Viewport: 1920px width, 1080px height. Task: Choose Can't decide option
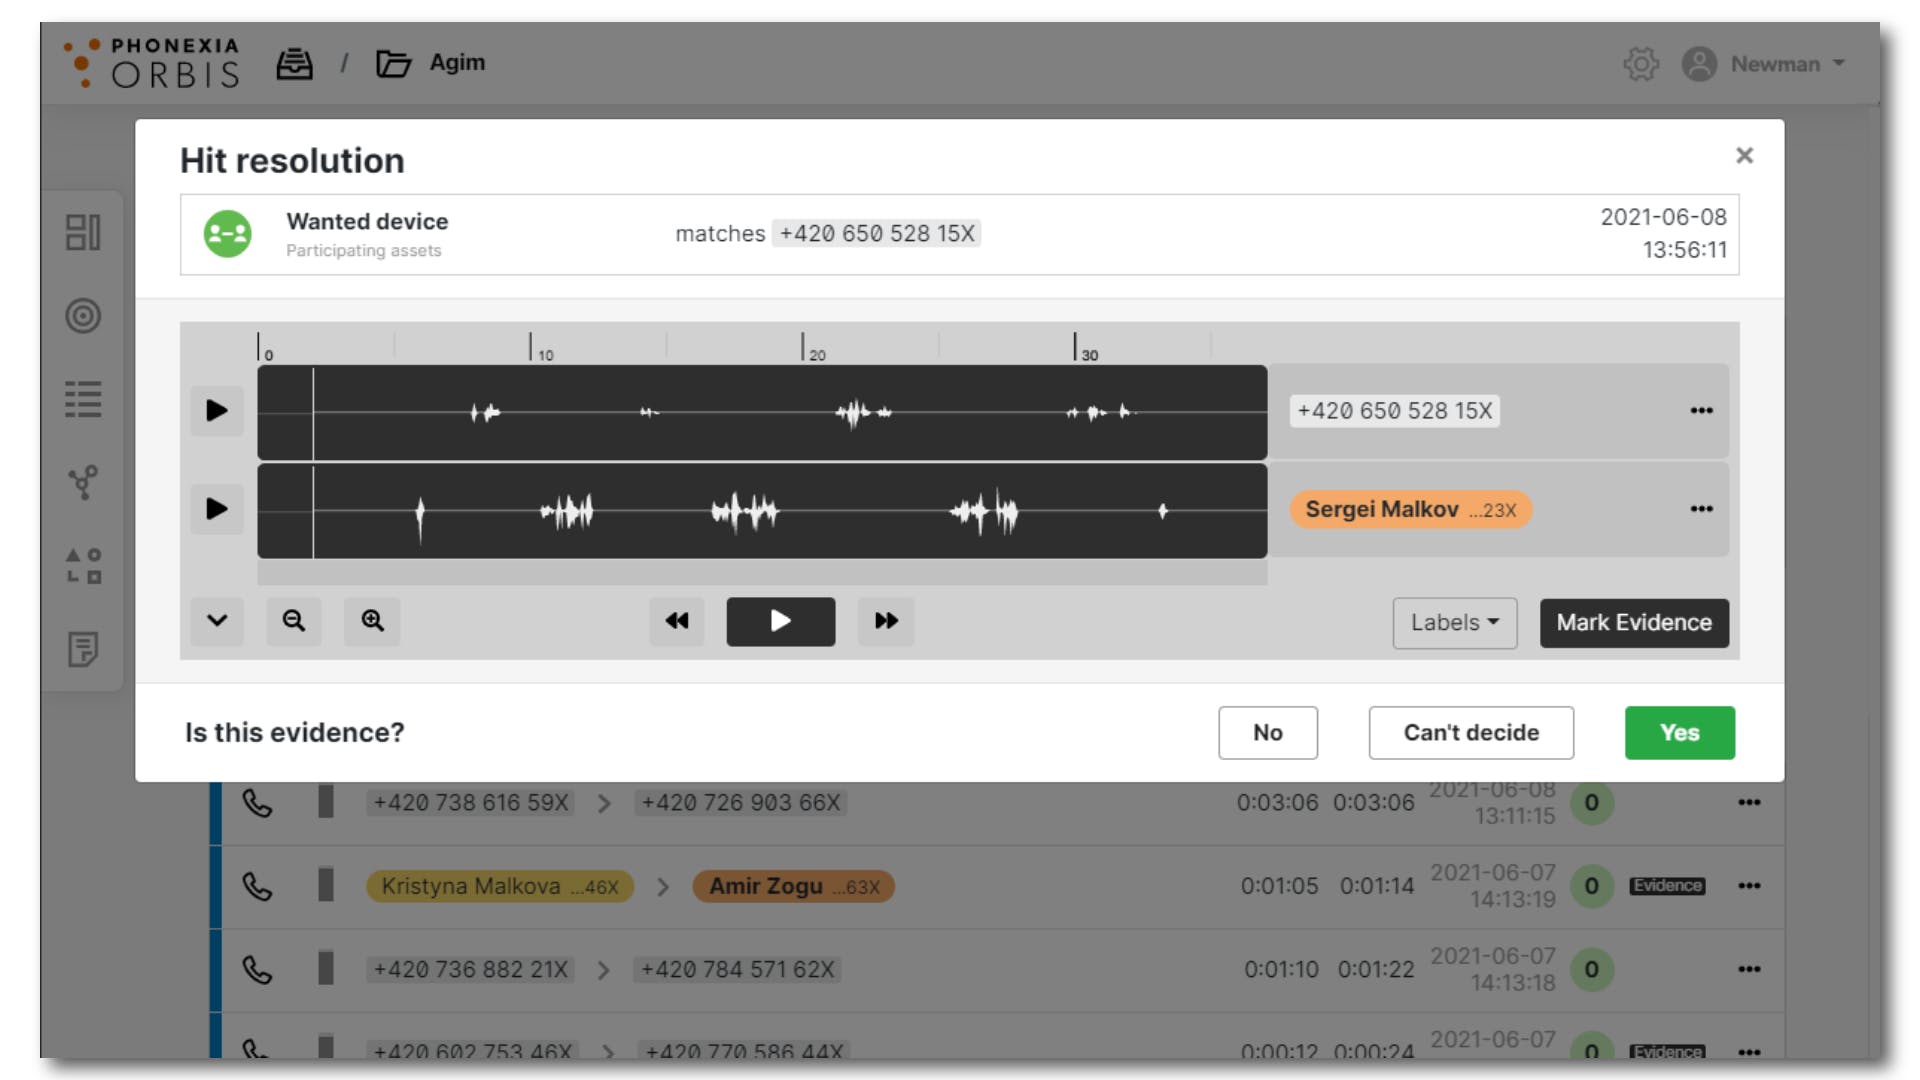point(1470,733)
